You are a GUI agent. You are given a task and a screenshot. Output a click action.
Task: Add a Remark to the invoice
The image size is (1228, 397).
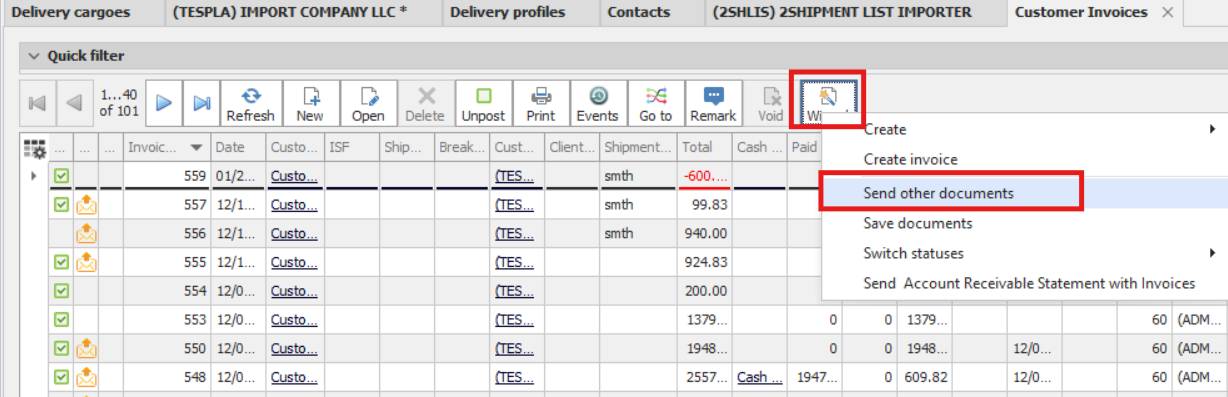(x=713, y=103)
